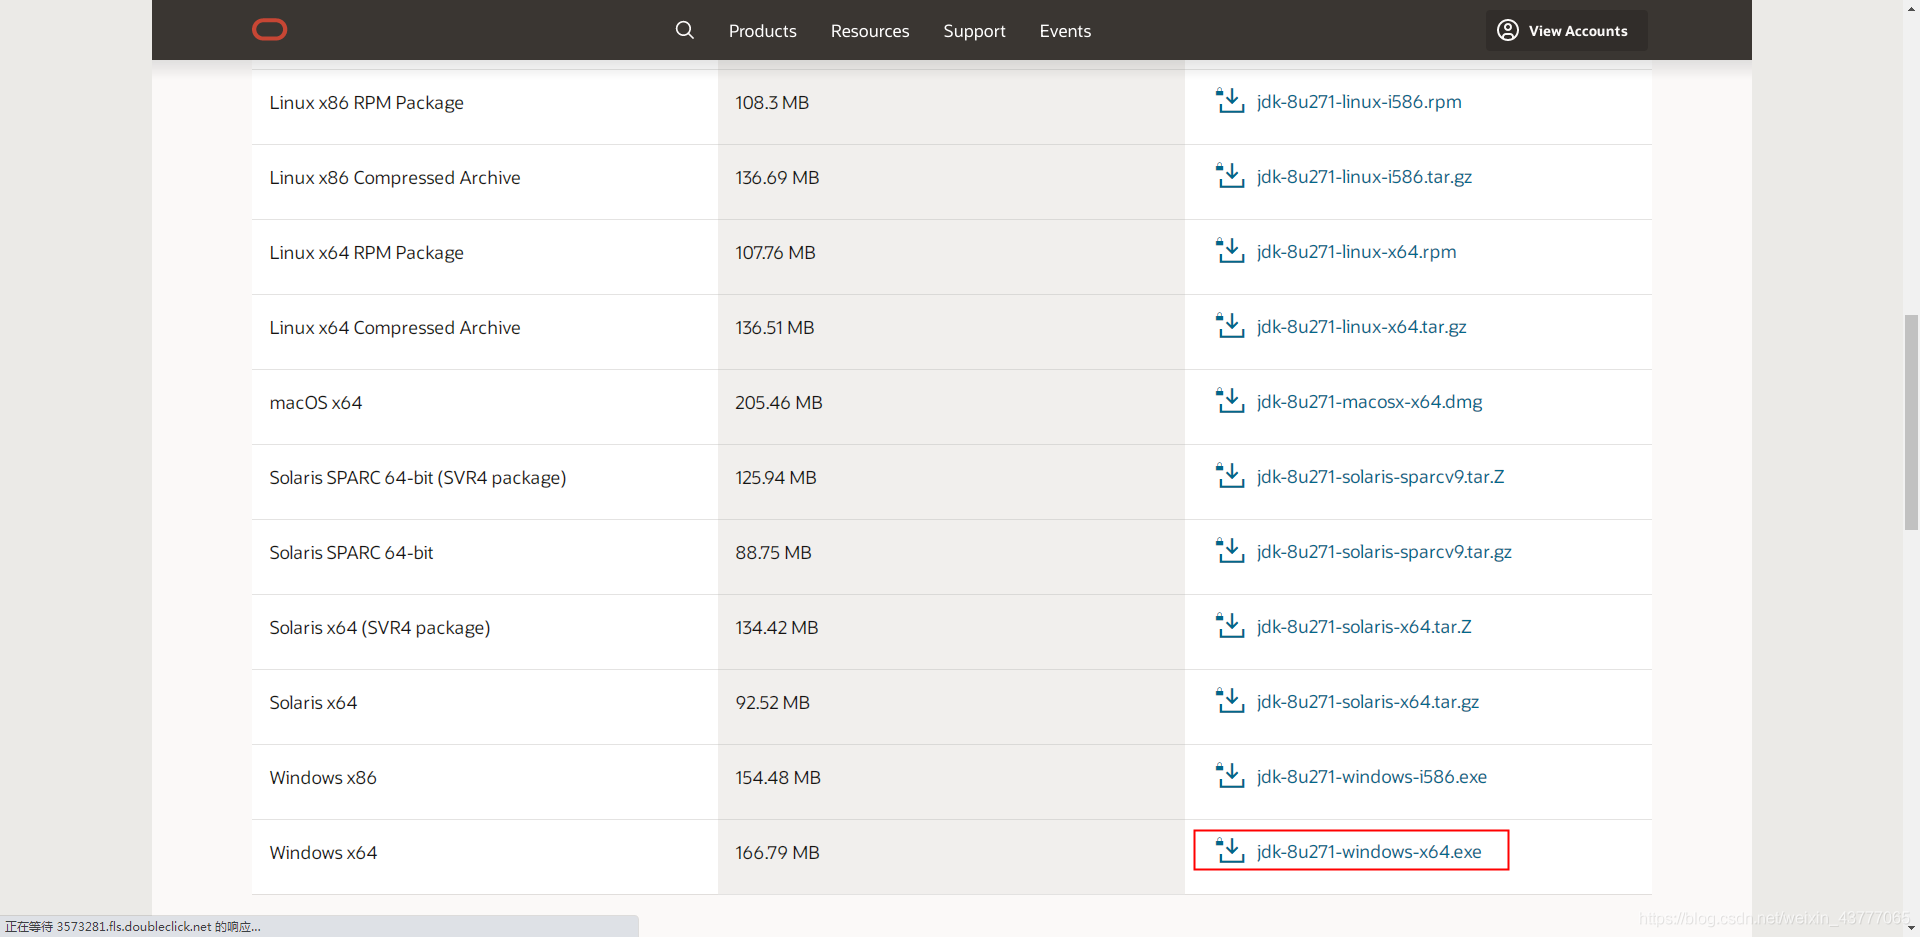
Task: Click the doubleclick.net loading status text
Action: click(133, 927)
